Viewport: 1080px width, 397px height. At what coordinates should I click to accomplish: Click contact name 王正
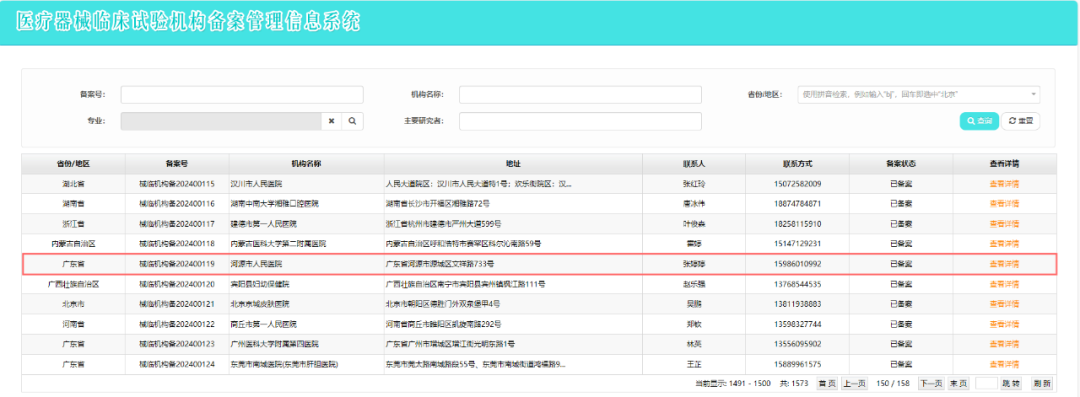pos(694,364)
